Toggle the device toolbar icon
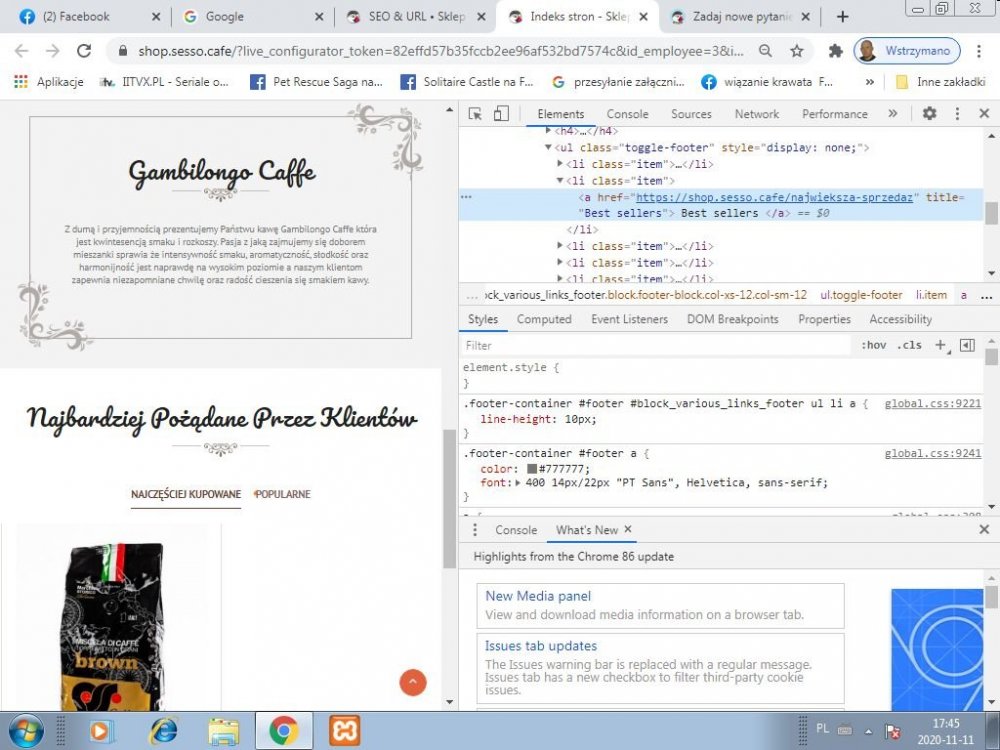 click(x=501, y=114)
